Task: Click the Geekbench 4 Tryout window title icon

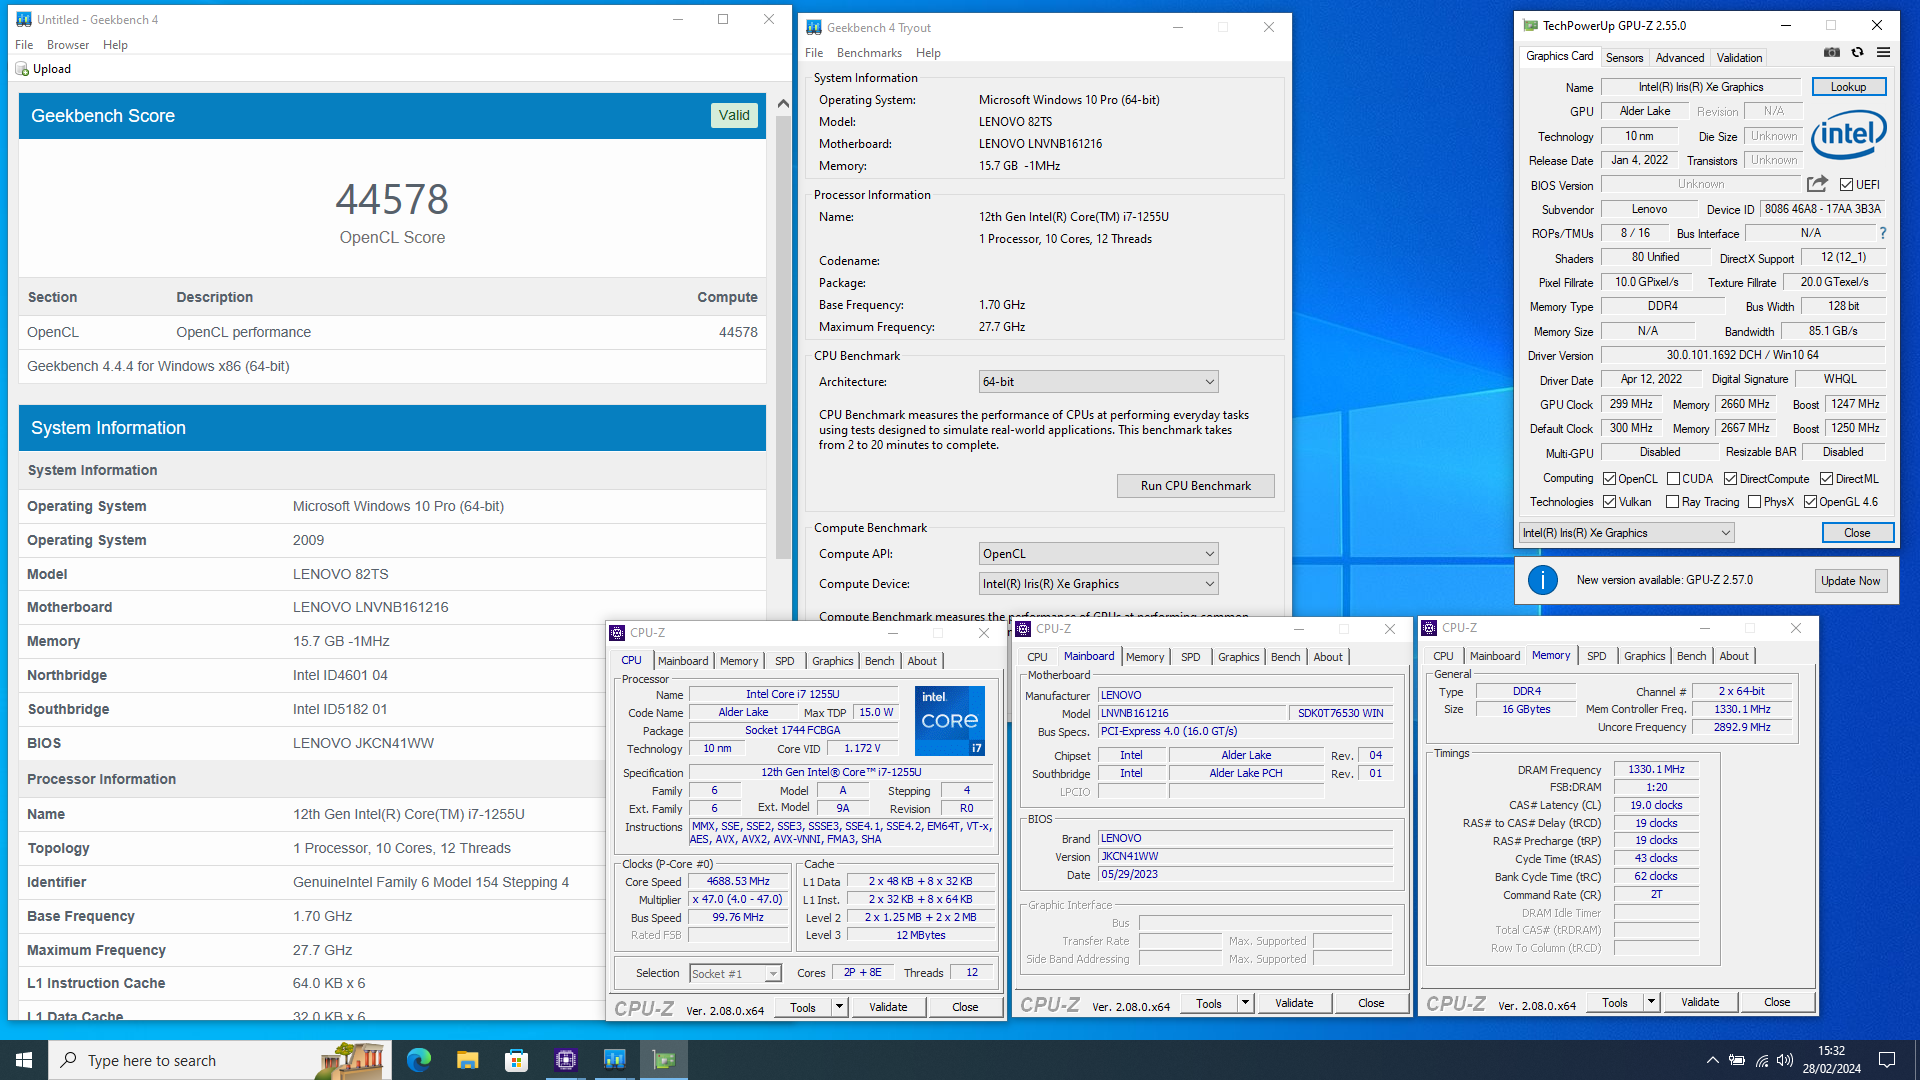Action: coord(815,27)
